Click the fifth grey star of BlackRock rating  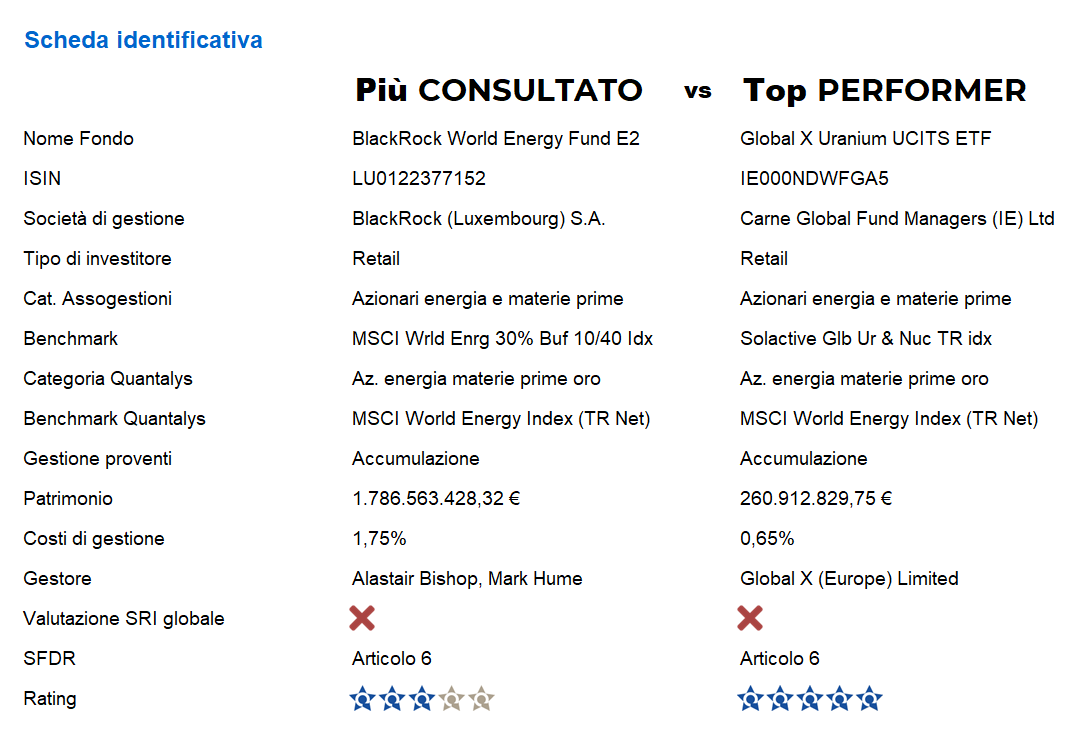click(482, 698)
